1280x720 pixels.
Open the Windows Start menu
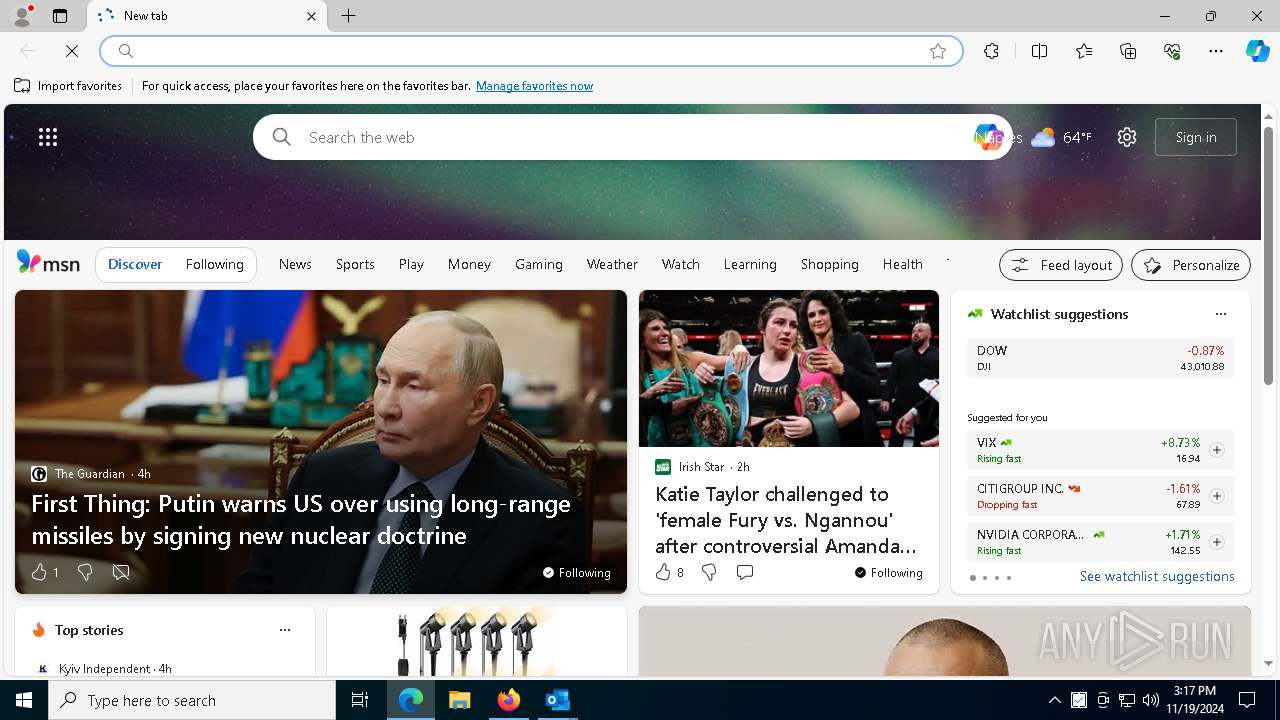pos(24,700)
